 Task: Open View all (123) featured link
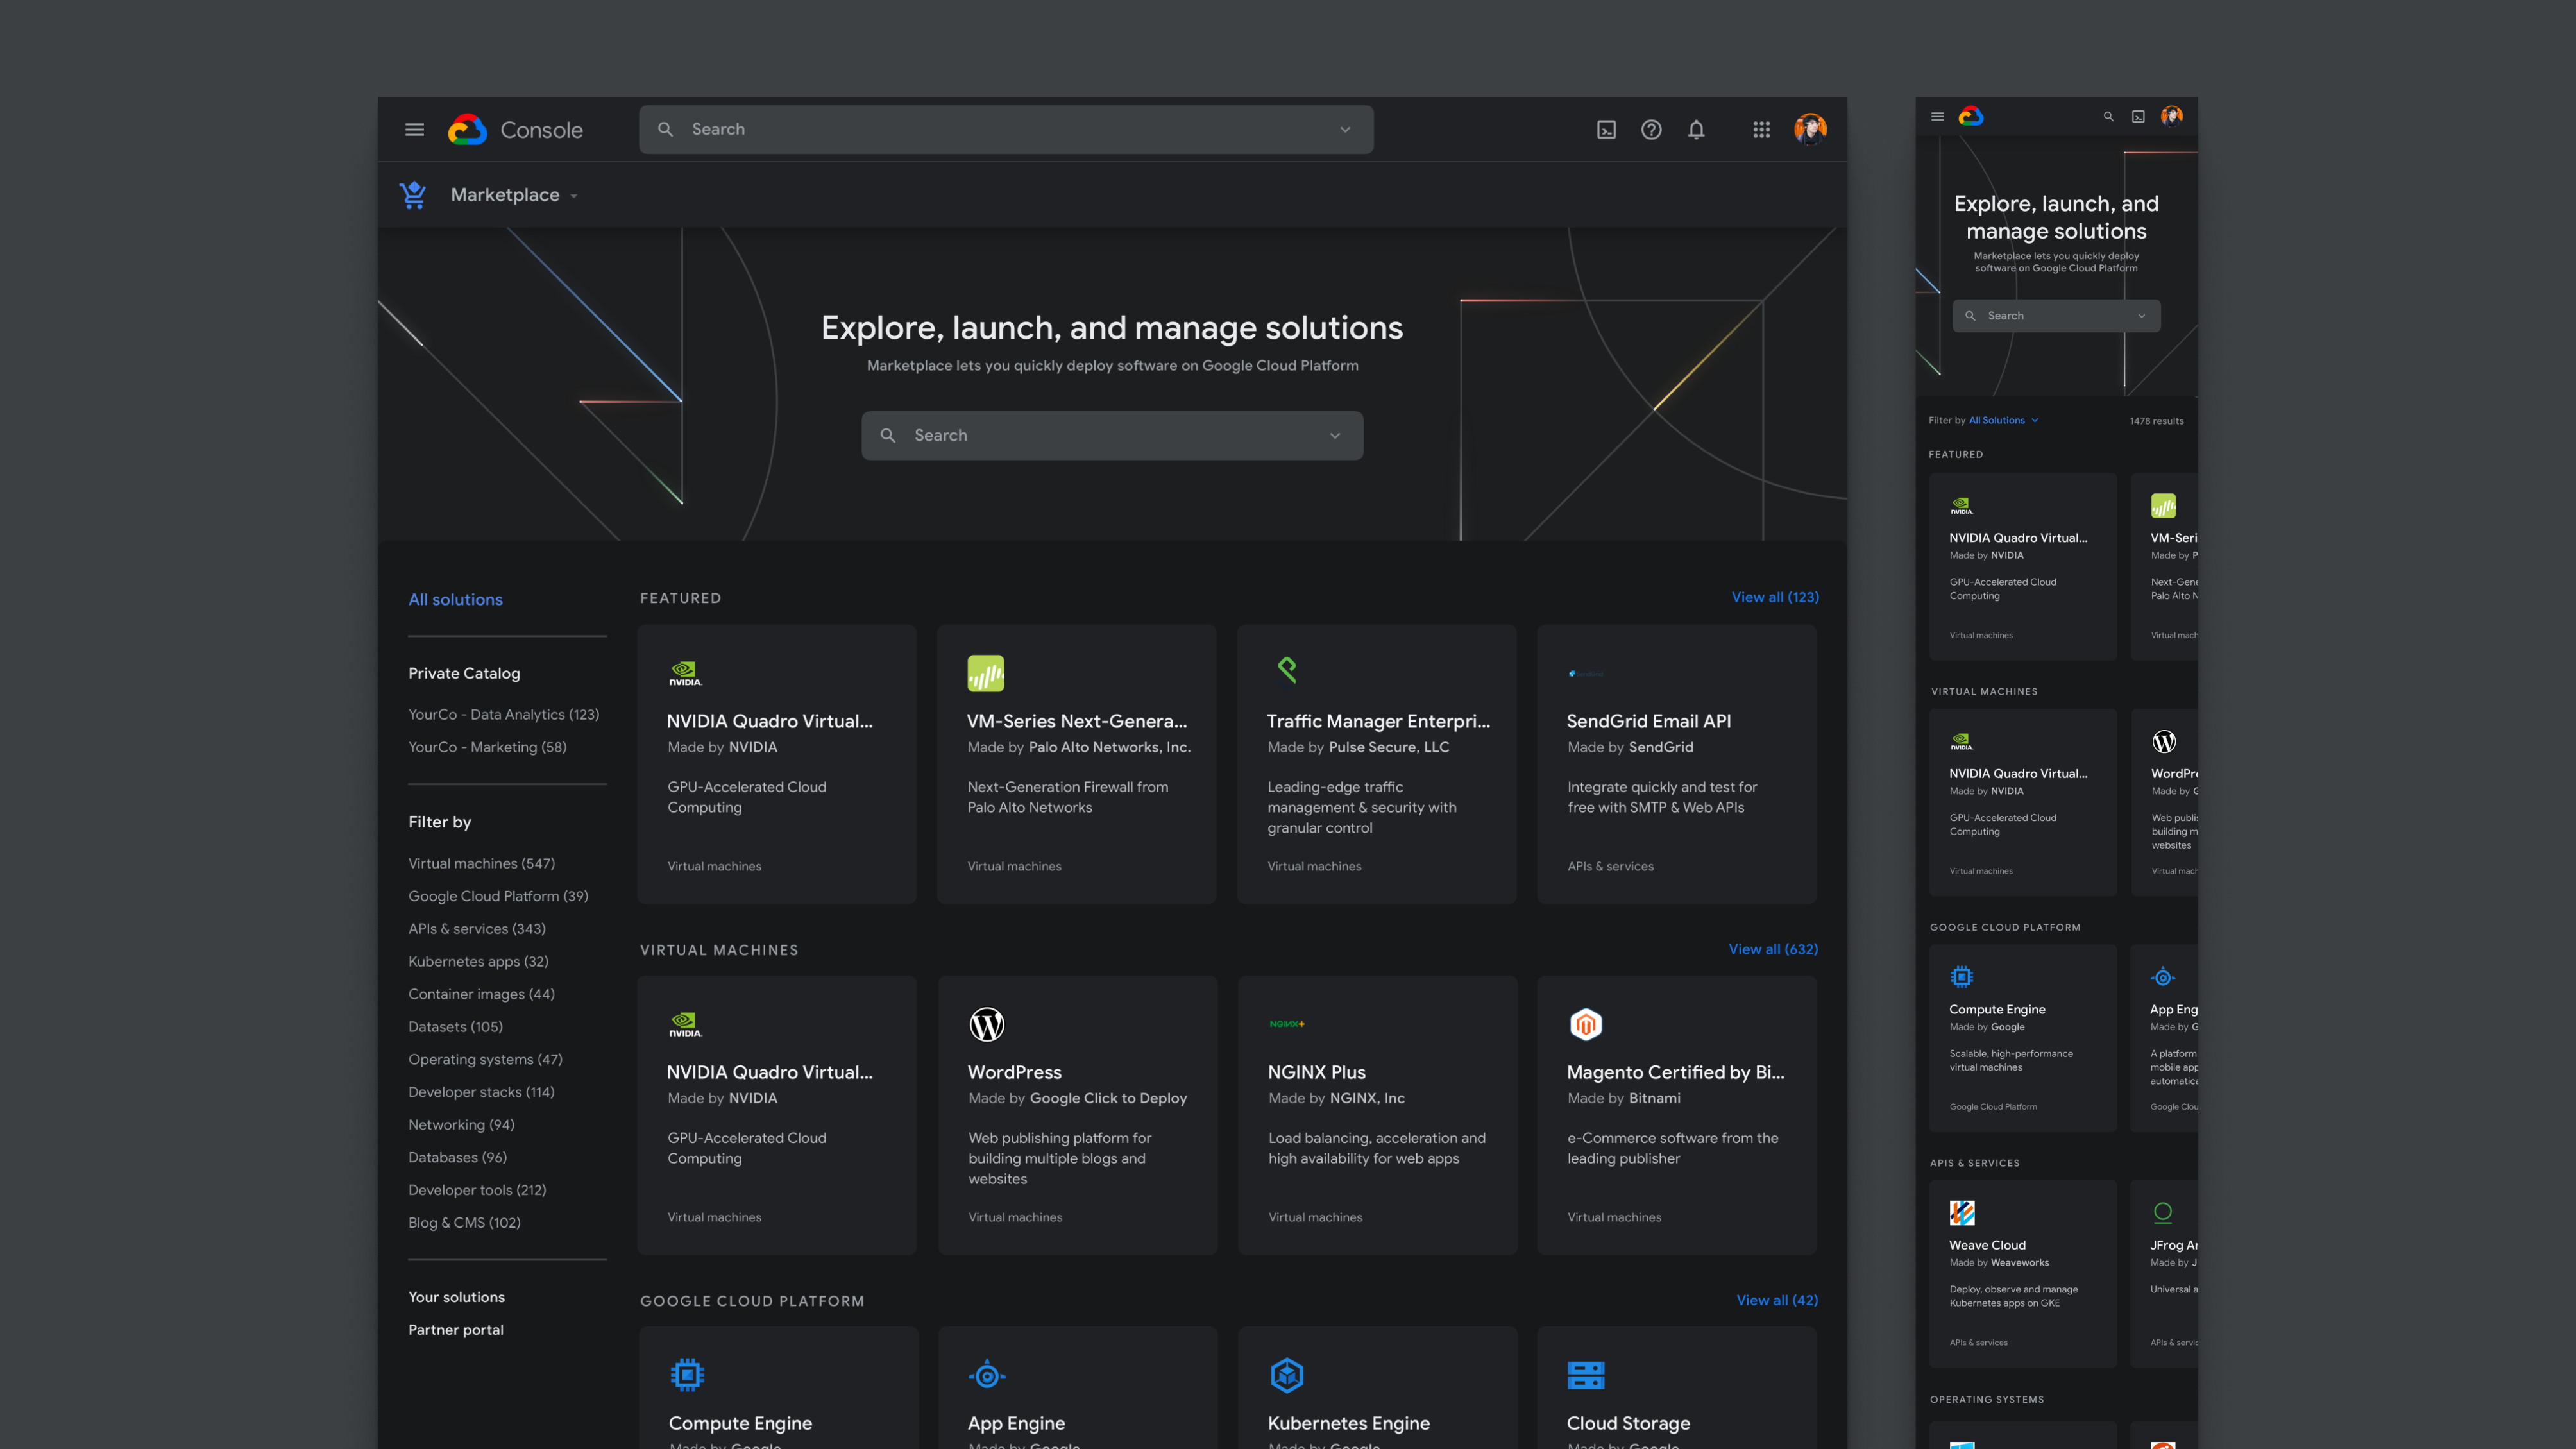pyautogui.click(x=1775, y=597)
